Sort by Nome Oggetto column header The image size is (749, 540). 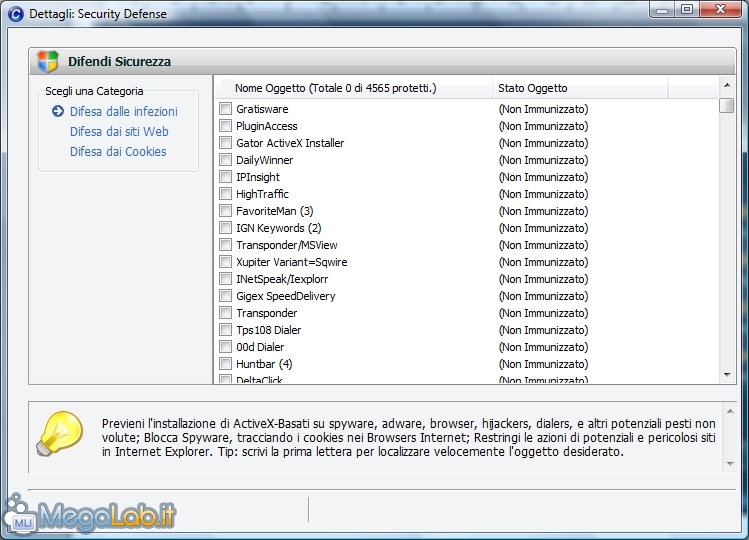coord(353,88)
